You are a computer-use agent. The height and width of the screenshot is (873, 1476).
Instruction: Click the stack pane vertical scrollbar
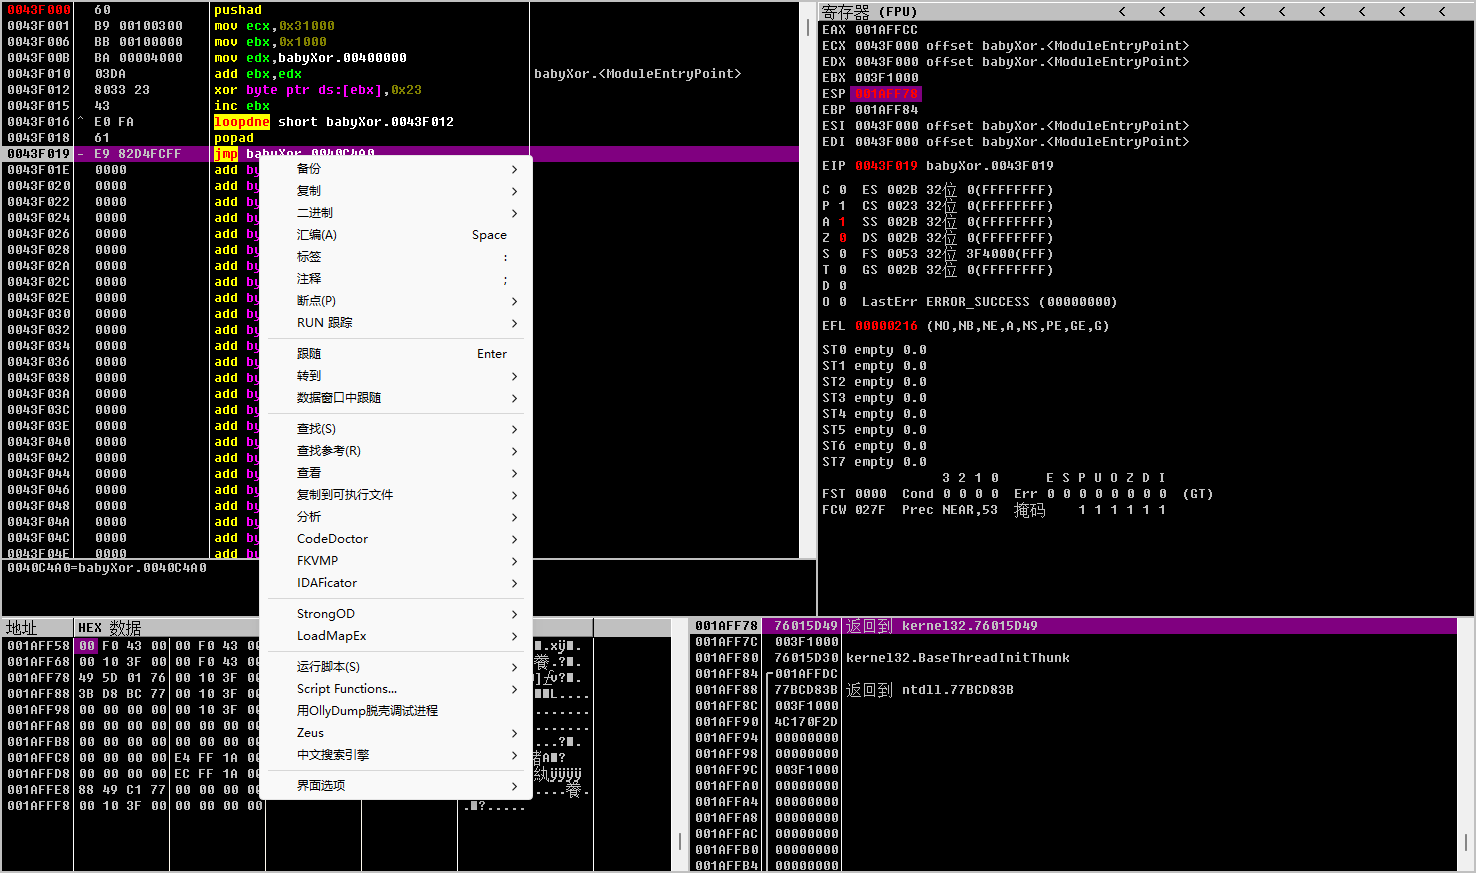pos(1467,745)
